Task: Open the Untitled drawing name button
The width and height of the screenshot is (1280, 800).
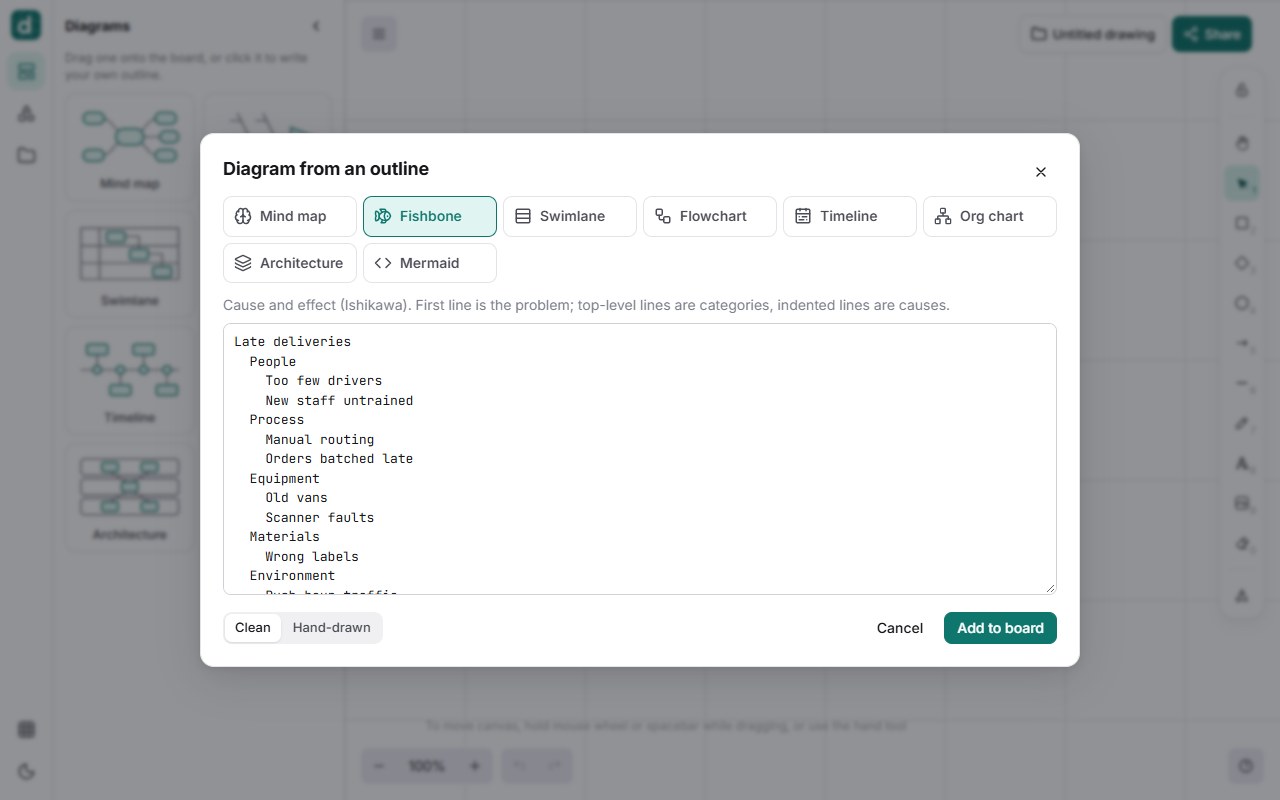Action: [1092, 34]
